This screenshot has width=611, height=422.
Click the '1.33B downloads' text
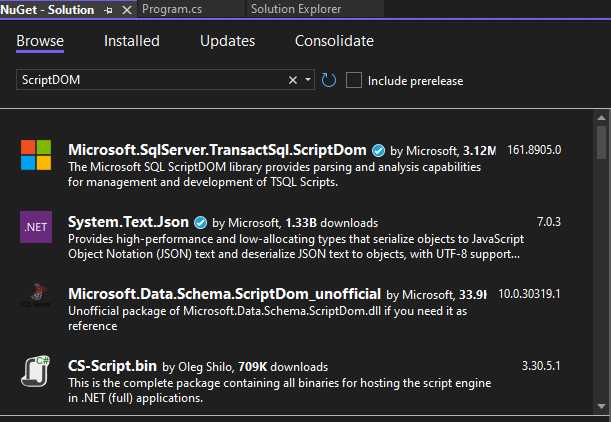332,223
